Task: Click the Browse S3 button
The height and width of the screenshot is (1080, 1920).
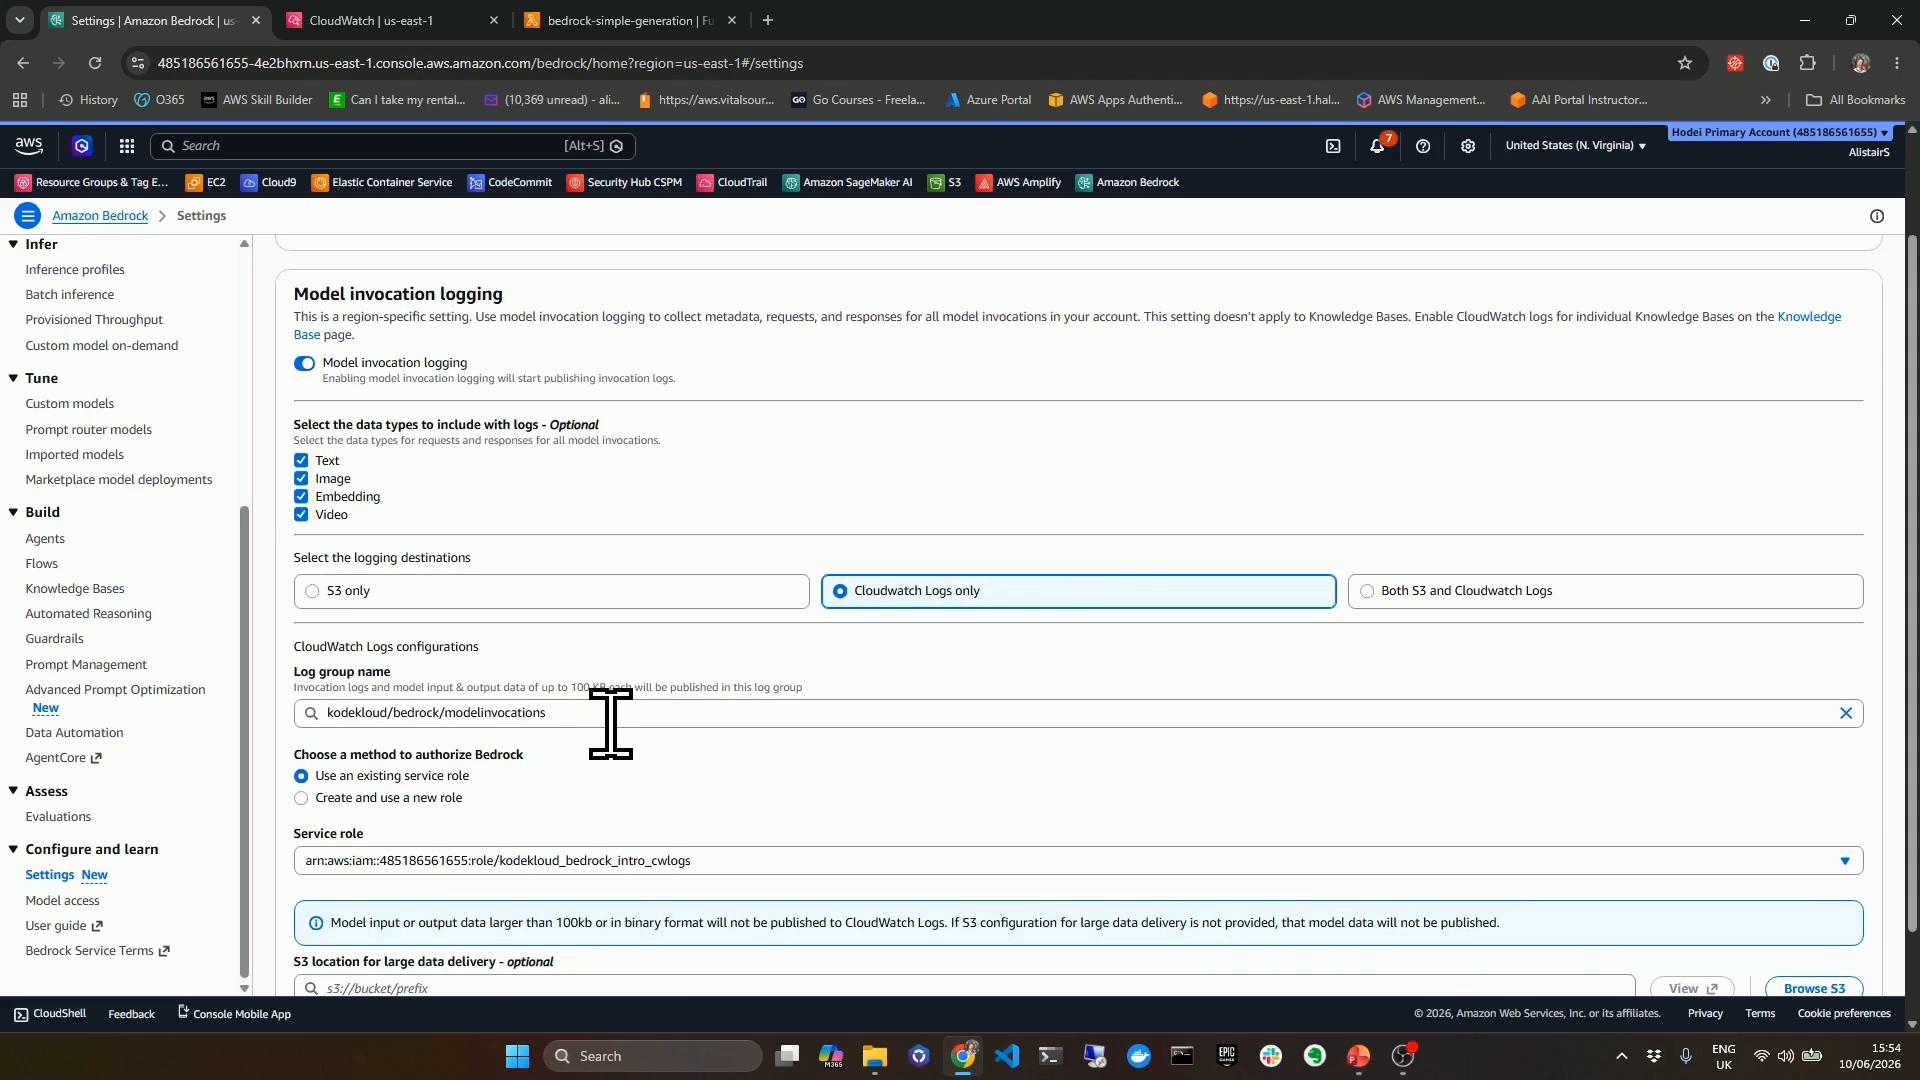Action: pos(1814,988)
